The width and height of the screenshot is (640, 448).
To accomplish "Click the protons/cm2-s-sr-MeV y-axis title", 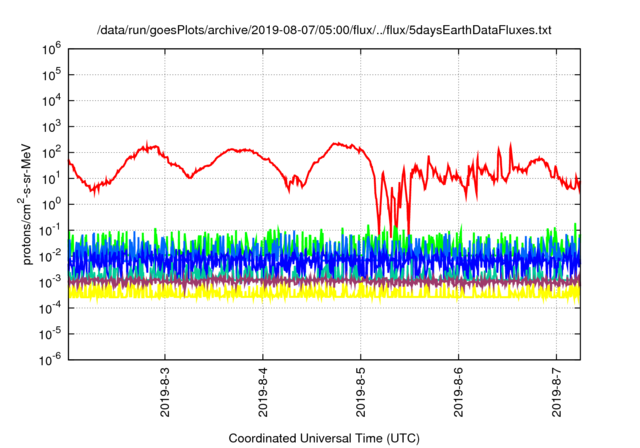I will tap(25, 204).
